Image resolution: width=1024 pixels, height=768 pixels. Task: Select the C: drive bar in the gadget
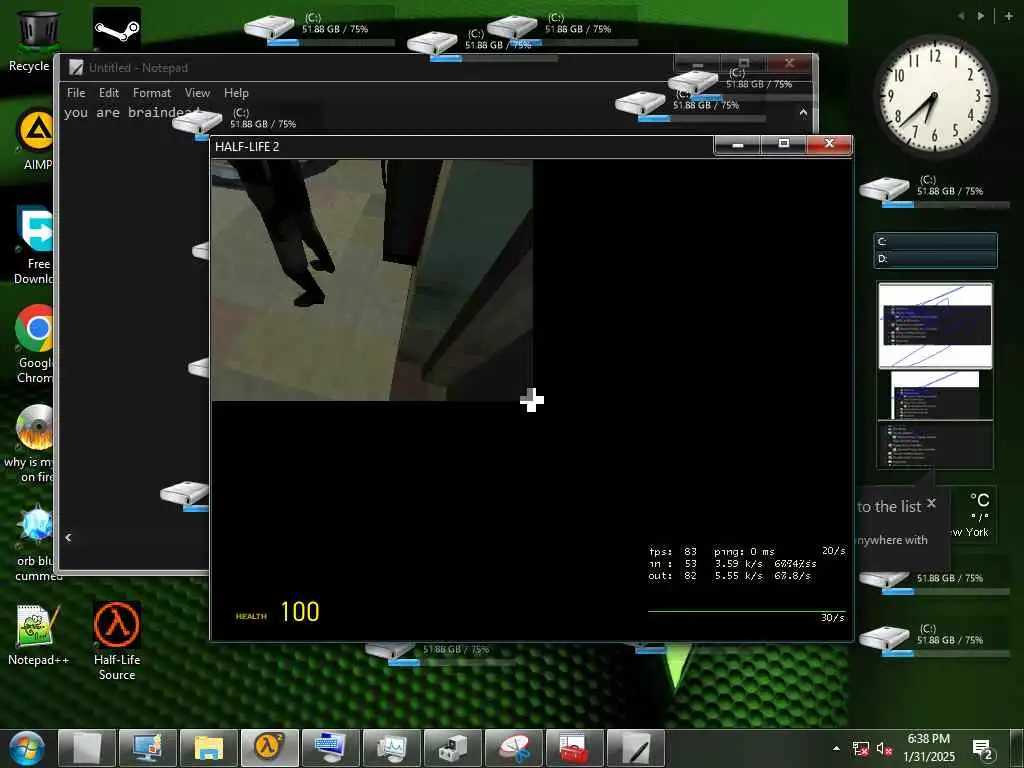click(936, 242)
